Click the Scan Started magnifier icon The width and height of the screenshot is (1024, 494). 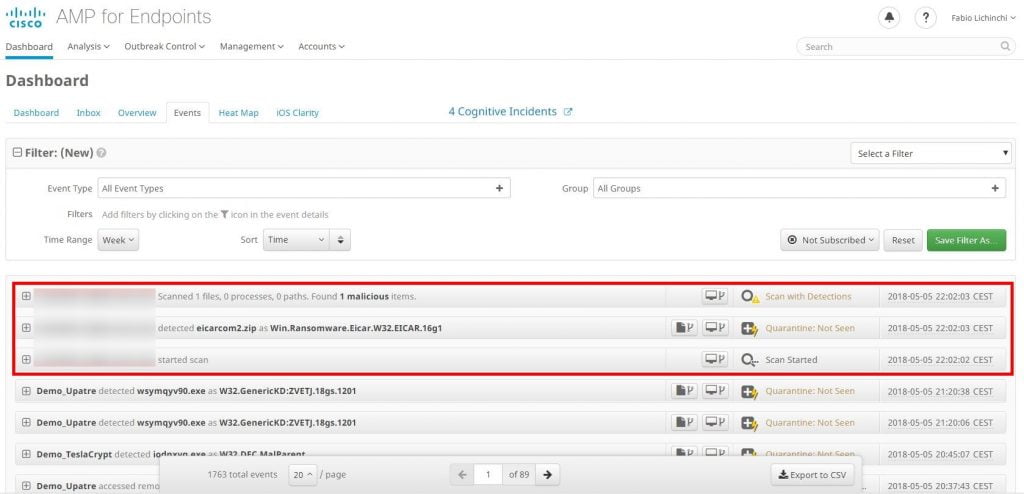click(x=750, y=359)
